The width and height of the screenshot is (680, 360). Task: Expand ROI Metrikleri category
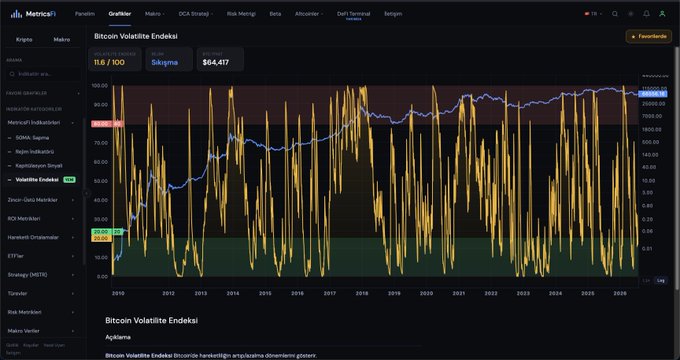point(41,219)
